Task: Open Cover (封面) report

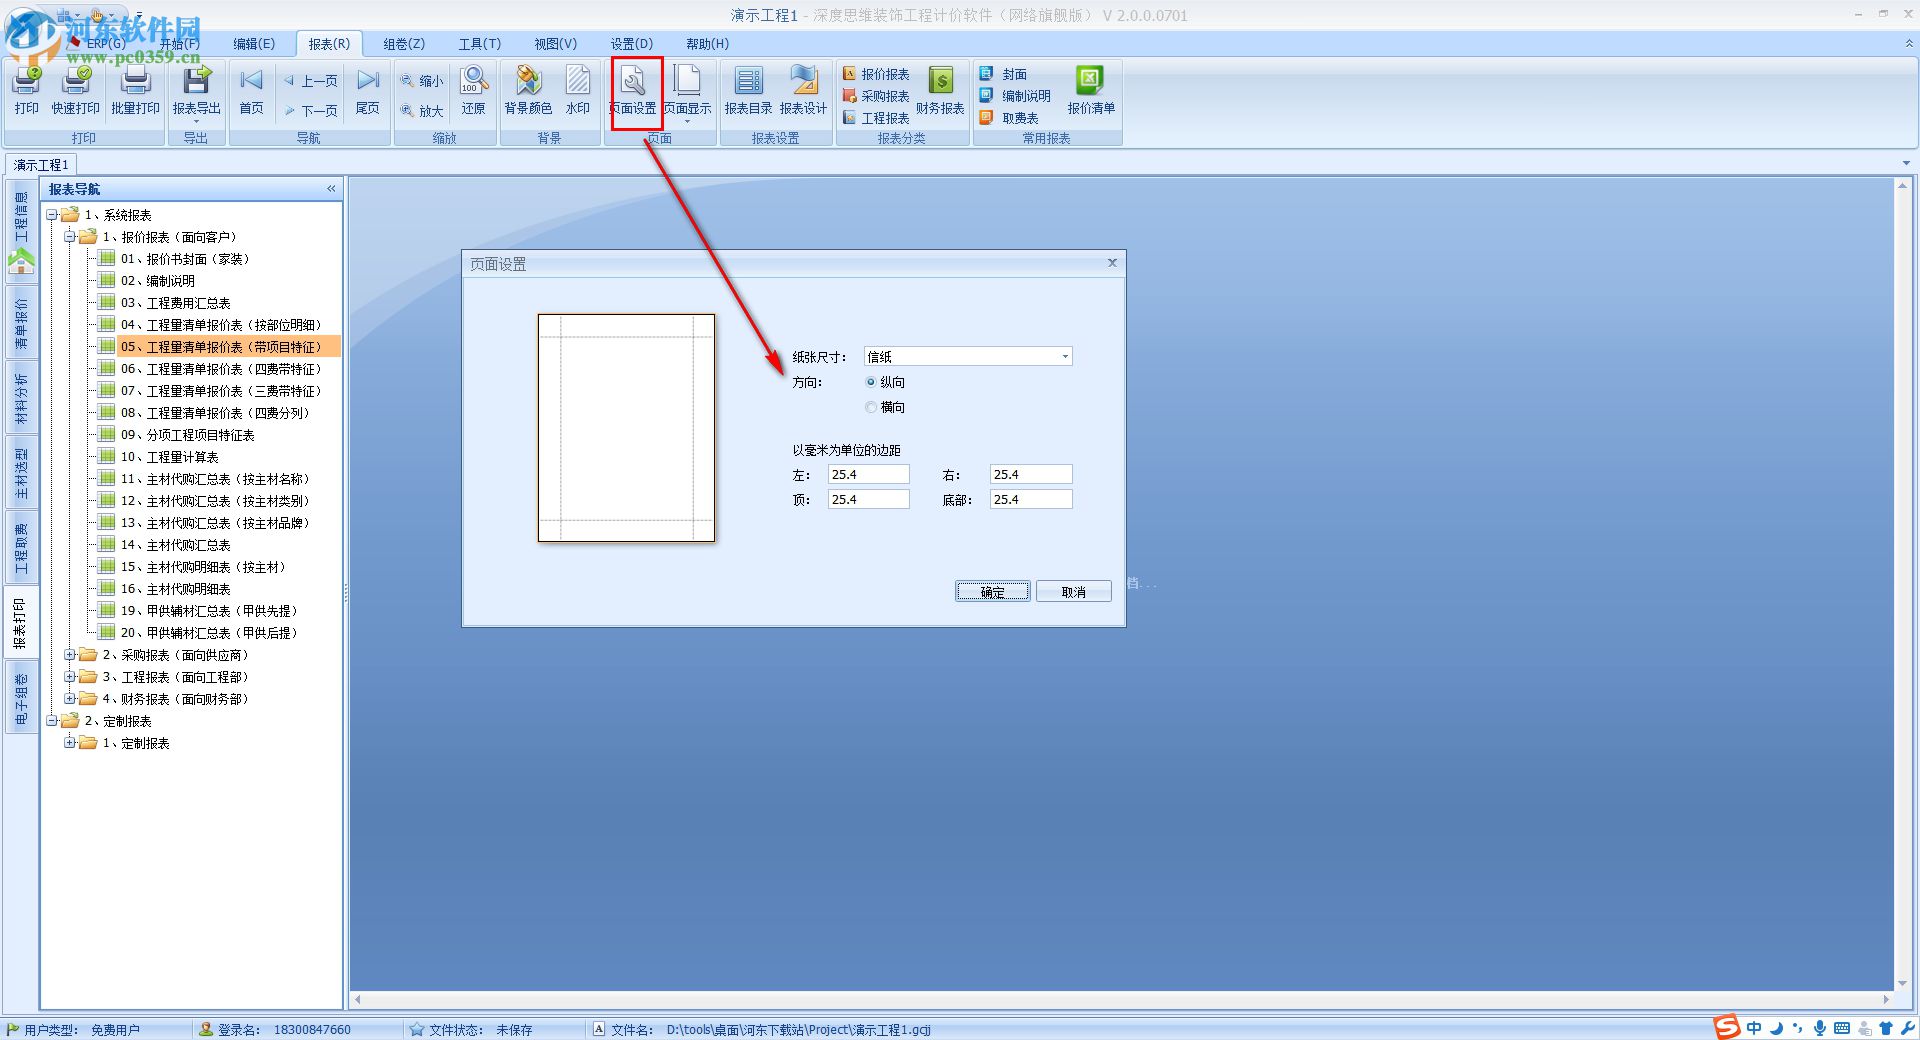Action: point(1003,74)
